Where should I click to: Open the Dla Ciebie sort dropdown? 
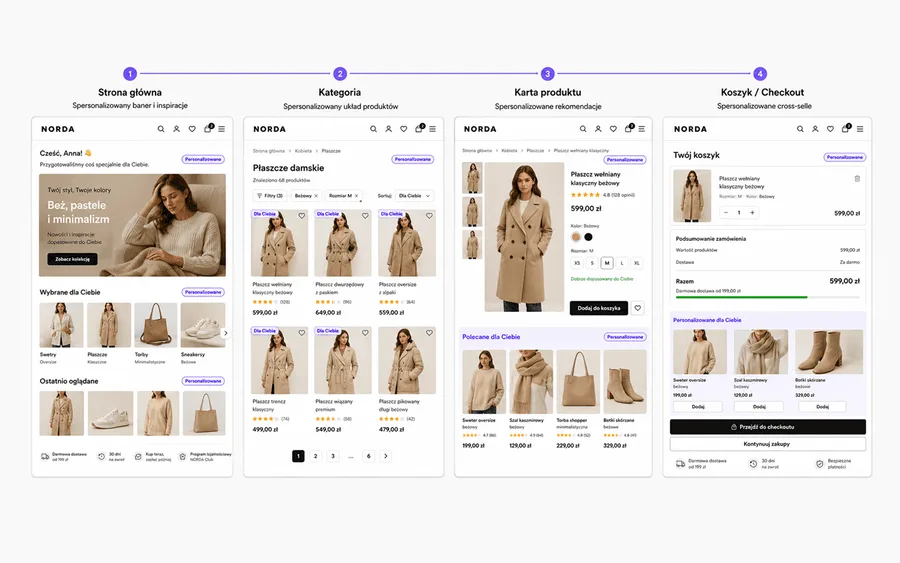point(414,196)
